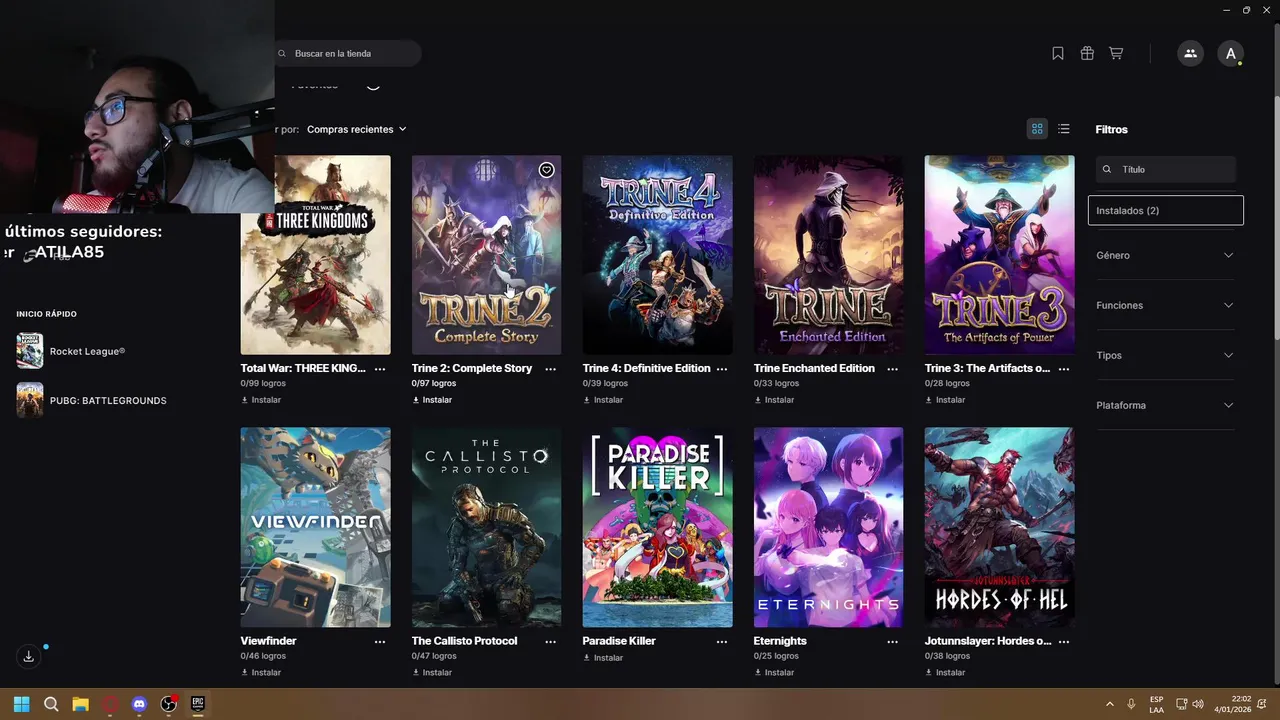Click the Viewfinder title text

pyautogui.click(x=269, y=642)
